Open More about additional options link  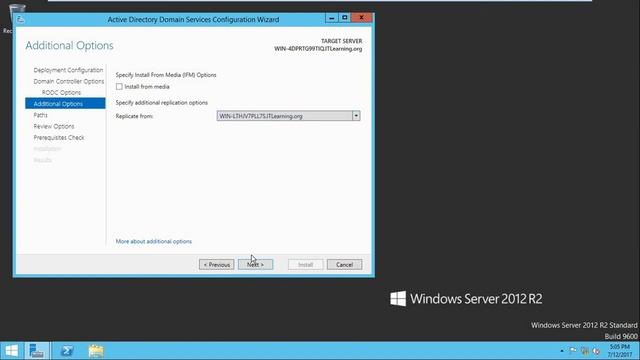point(153,241)
